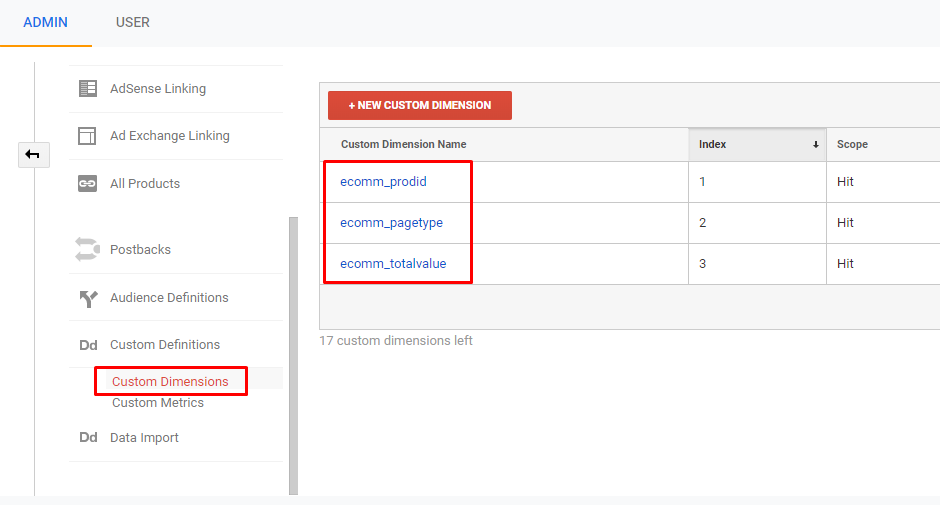The width and height of the screenshot is (940, 505).
Task: Collapse Custom Definitions section
Action: click(165, 345)
